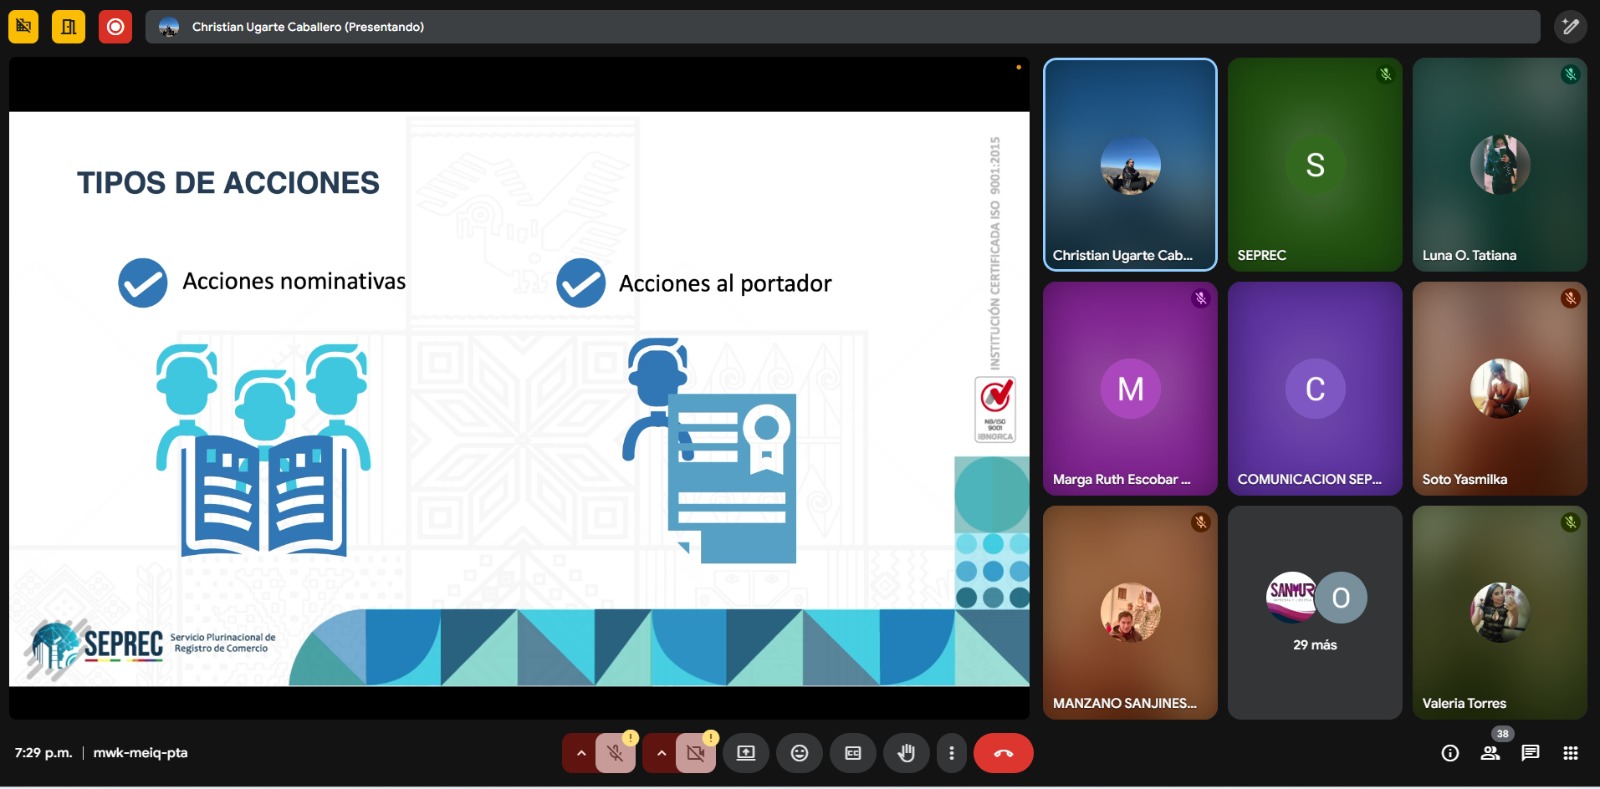1600x789 pixels.
Task: Expand audio settings arrow beside microphone
Action: pos(580,753)
